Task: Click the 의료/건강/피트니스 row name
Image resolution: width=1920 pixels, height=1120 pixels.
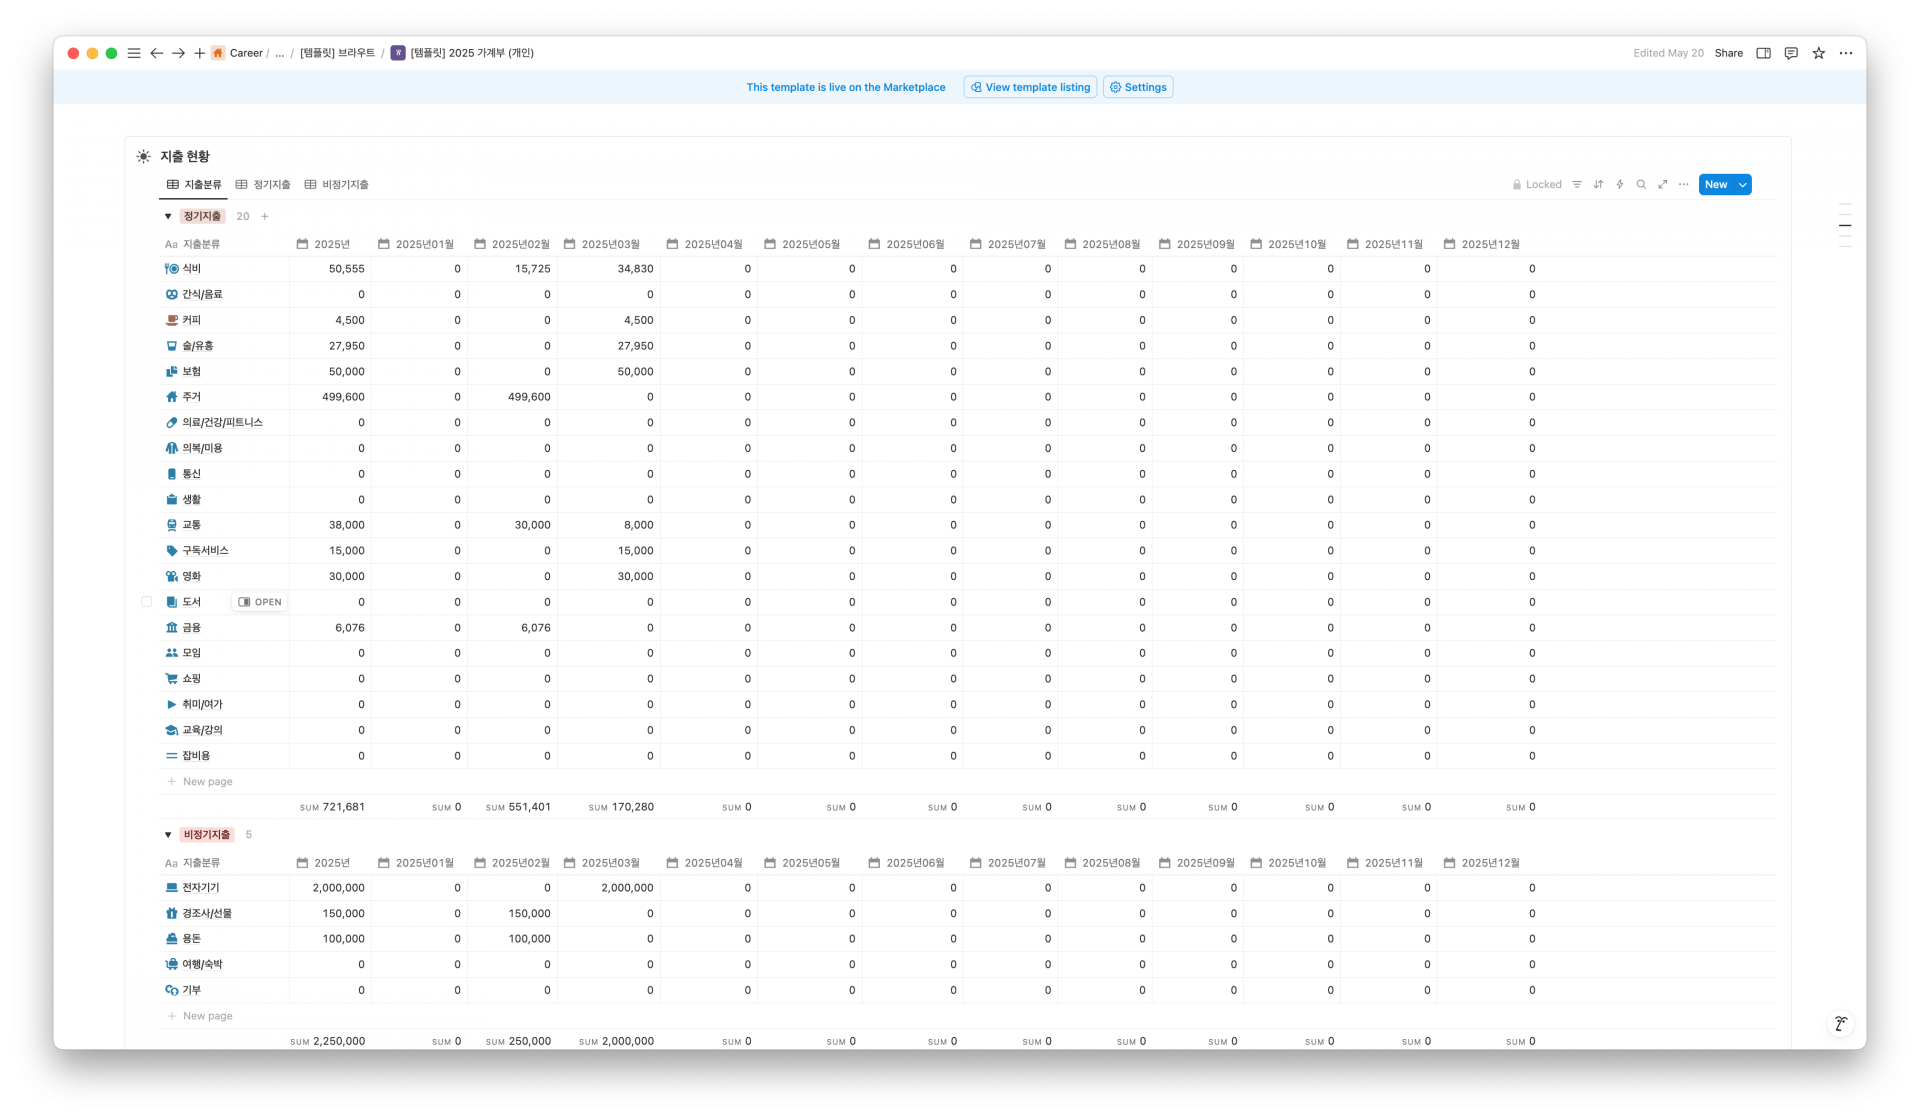Action: pos(222,423)
